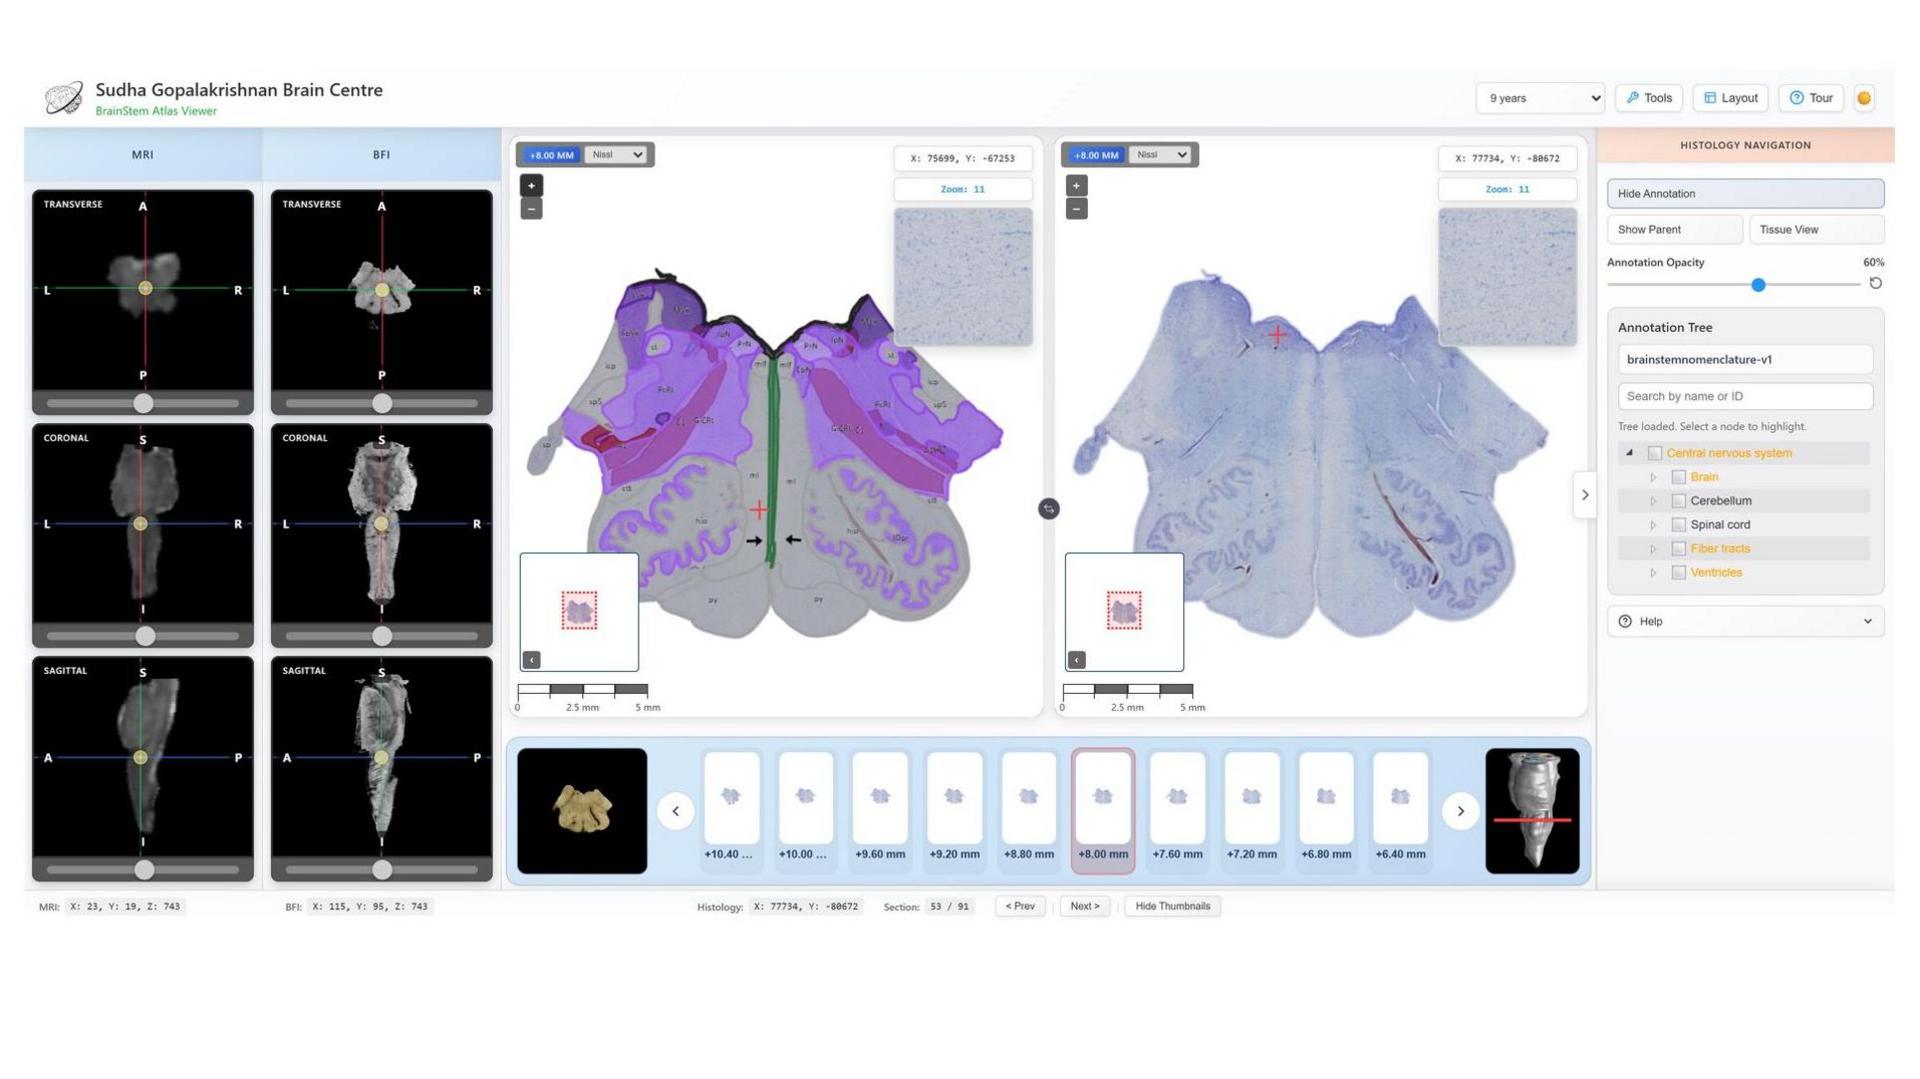The height and width of the screenshot is (1079, 1920).
Task: Expand the Fiber tracts tree node
Action: coord(1654,549)
